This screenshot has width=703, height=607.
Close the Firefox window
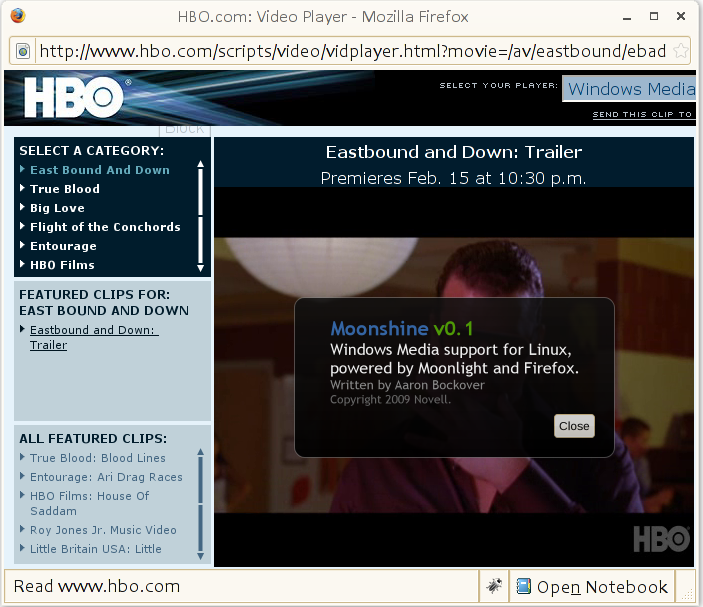pyautogui.click(x=681, y=16)
